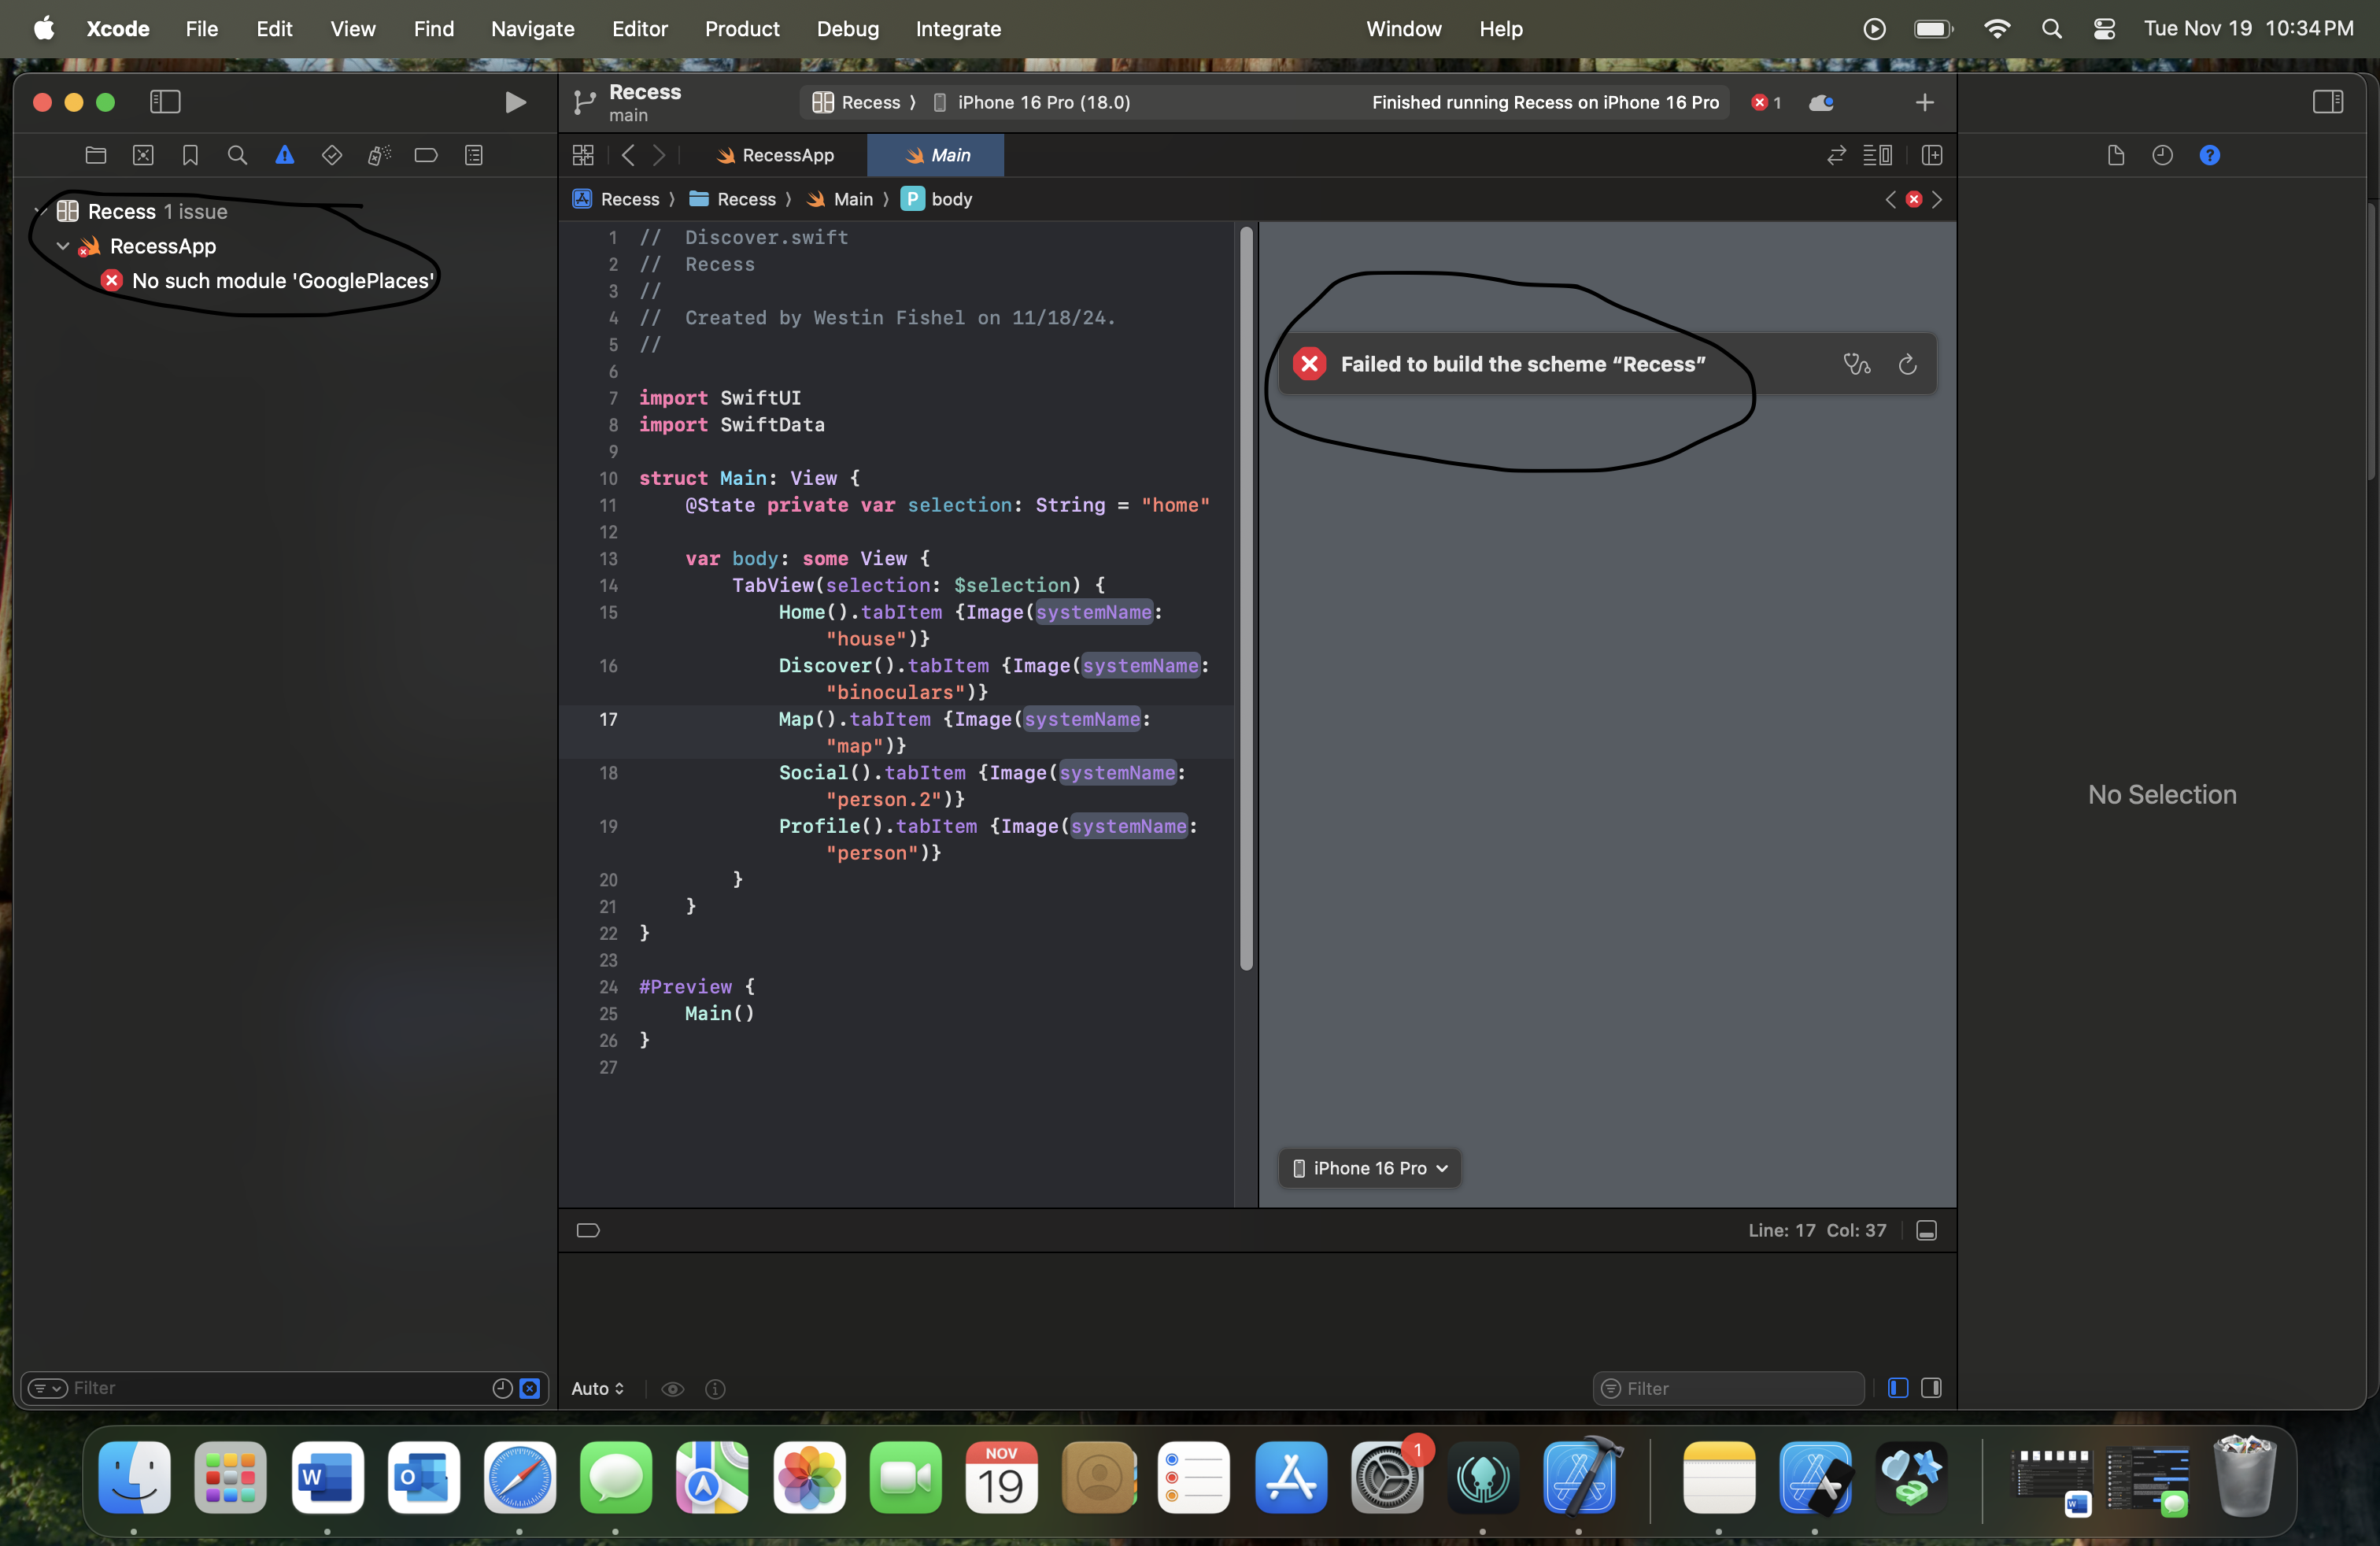Show the Quick Help inspector
This screenshot has height=1546, width=2380.
[2209, 155]
